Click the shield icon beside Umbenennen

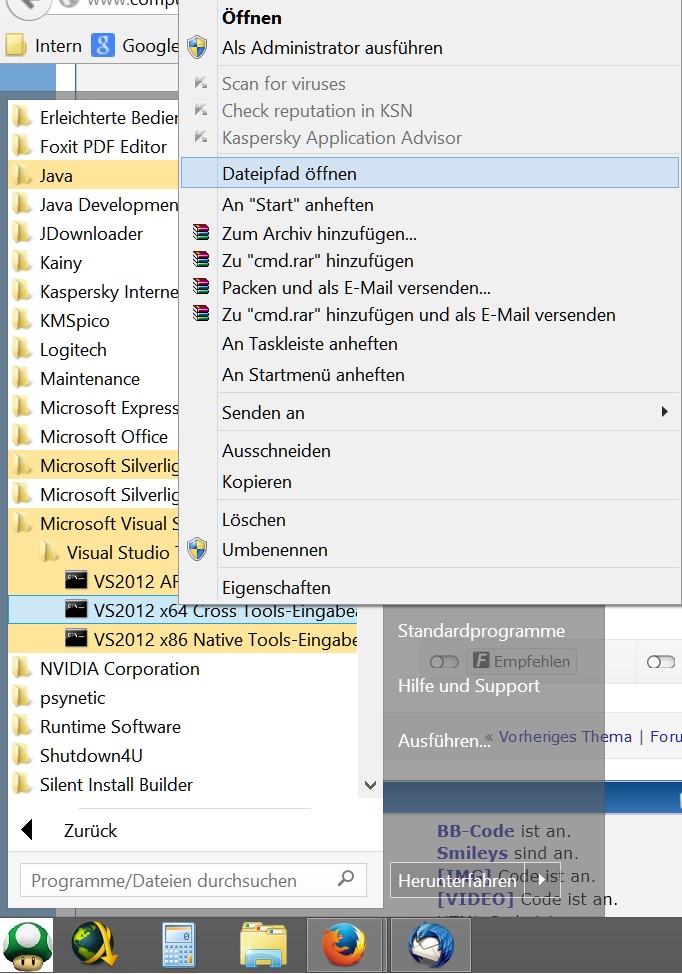tap(198, 549)
